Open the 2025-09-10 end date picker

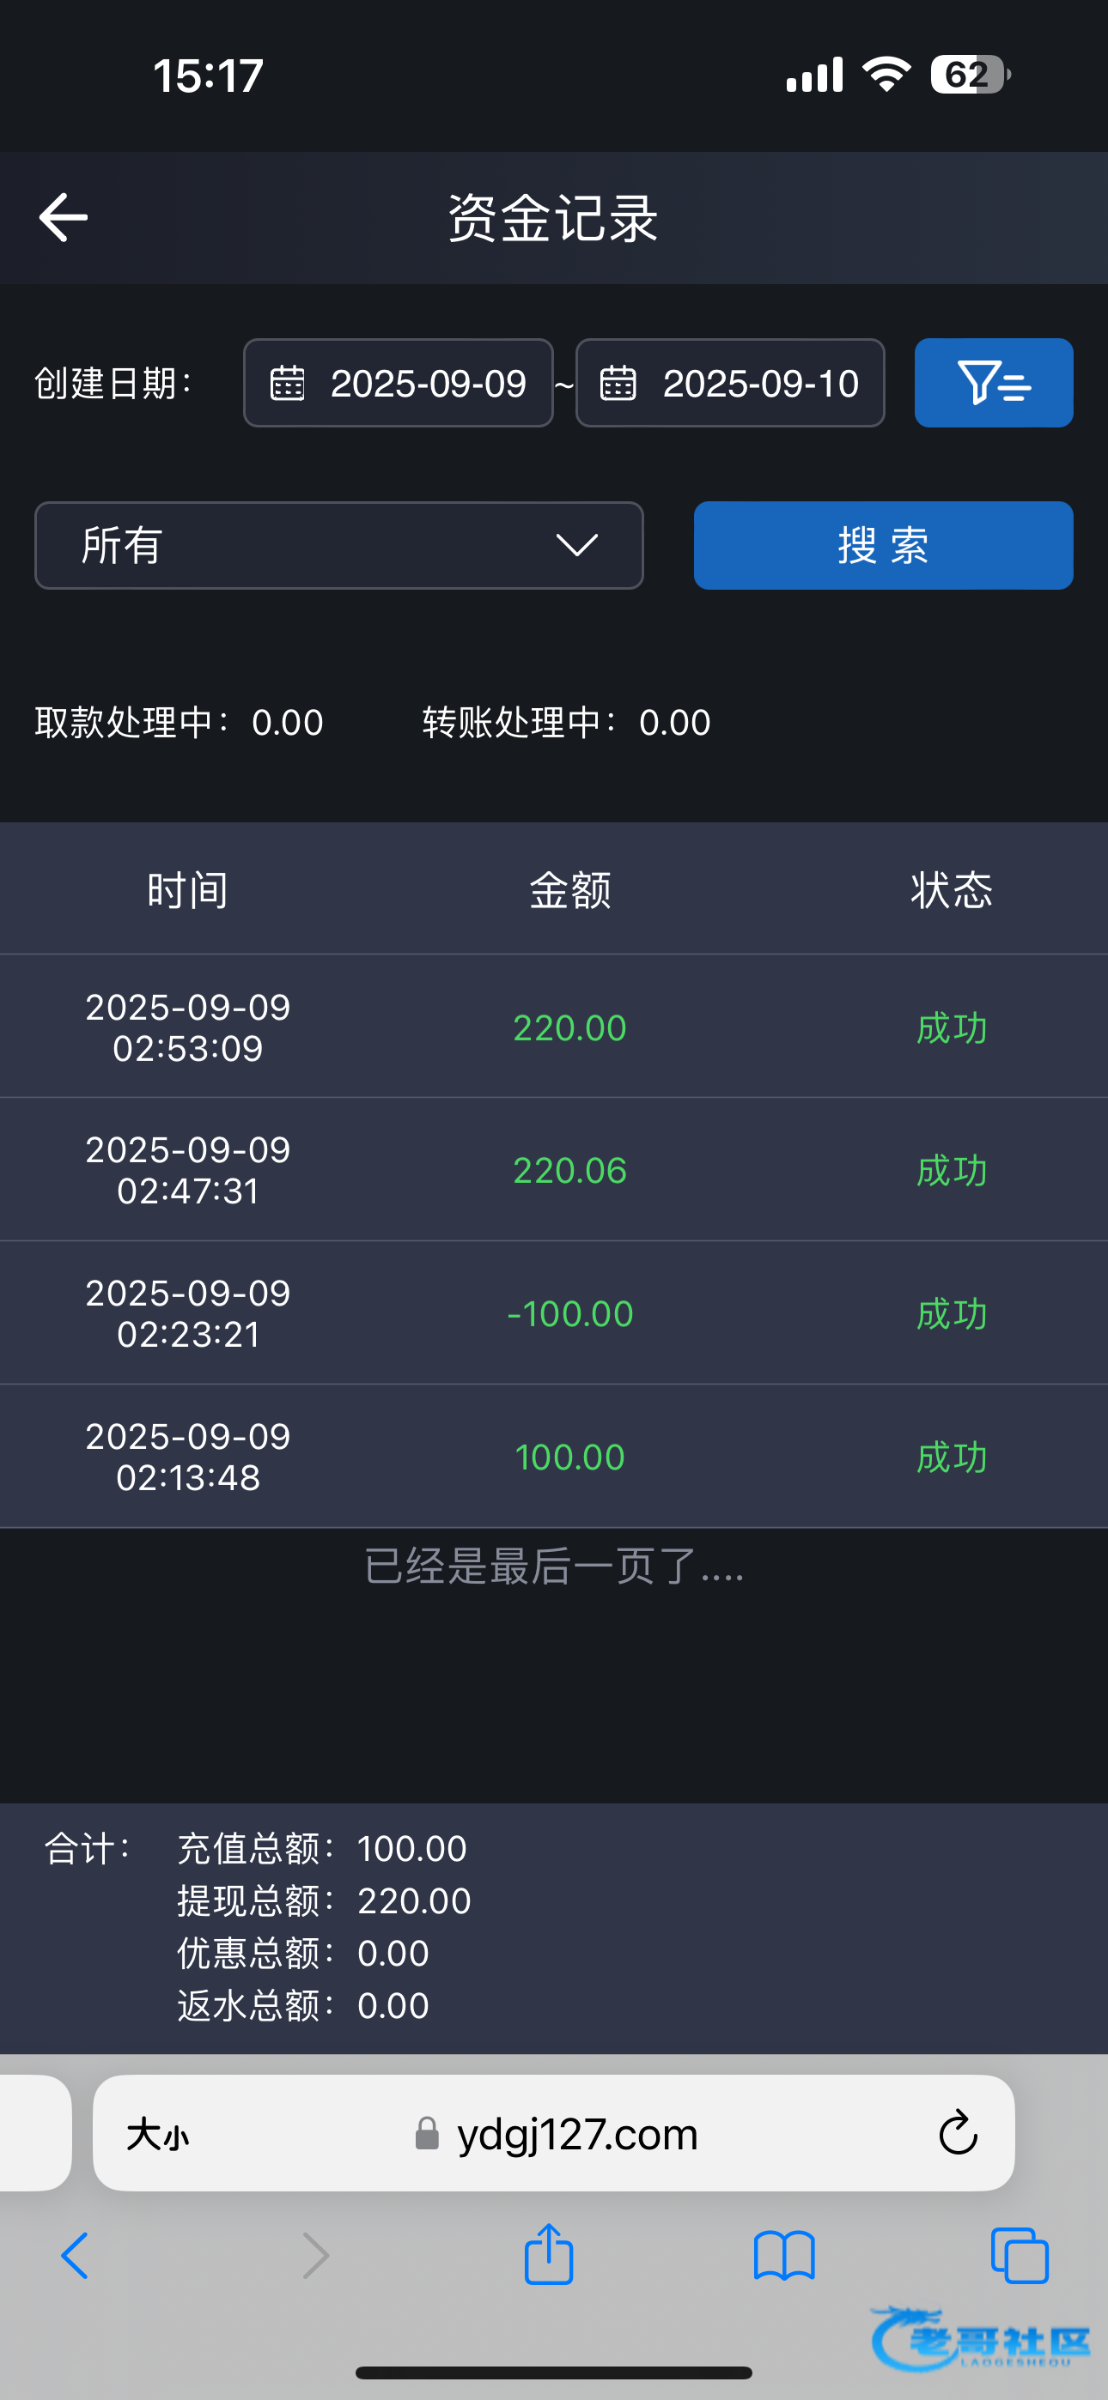[760, 383]
